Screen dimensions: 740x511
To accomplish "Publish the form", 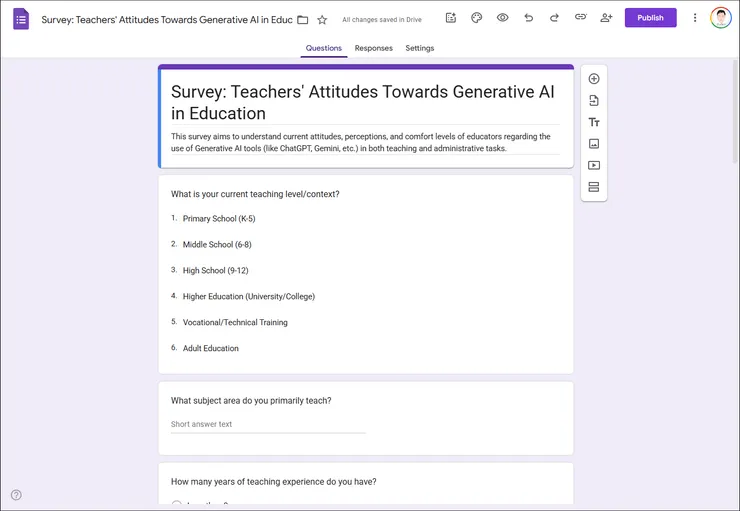I will (650, 18).
